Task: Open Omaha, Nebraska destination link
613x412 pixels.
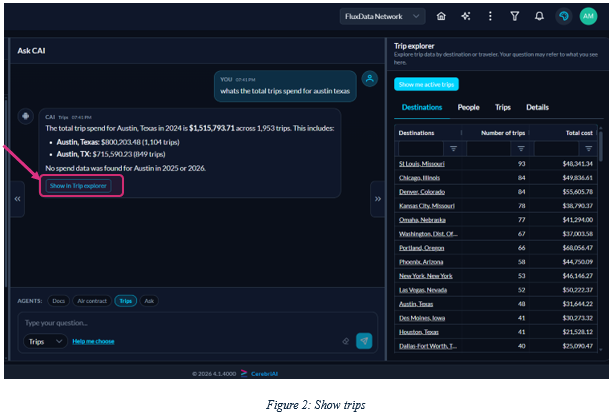Action: (422, 220)
